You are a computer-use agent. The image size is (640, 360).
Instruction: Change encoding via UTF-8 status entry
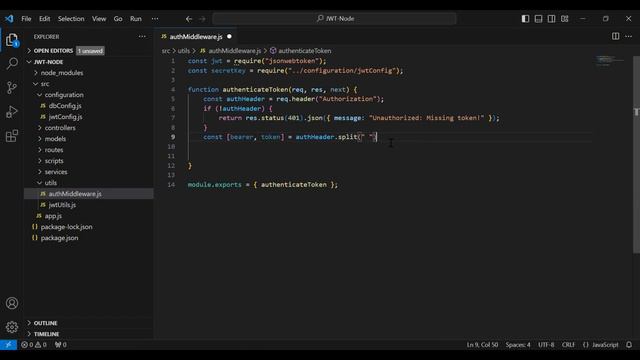pos(546,344)
